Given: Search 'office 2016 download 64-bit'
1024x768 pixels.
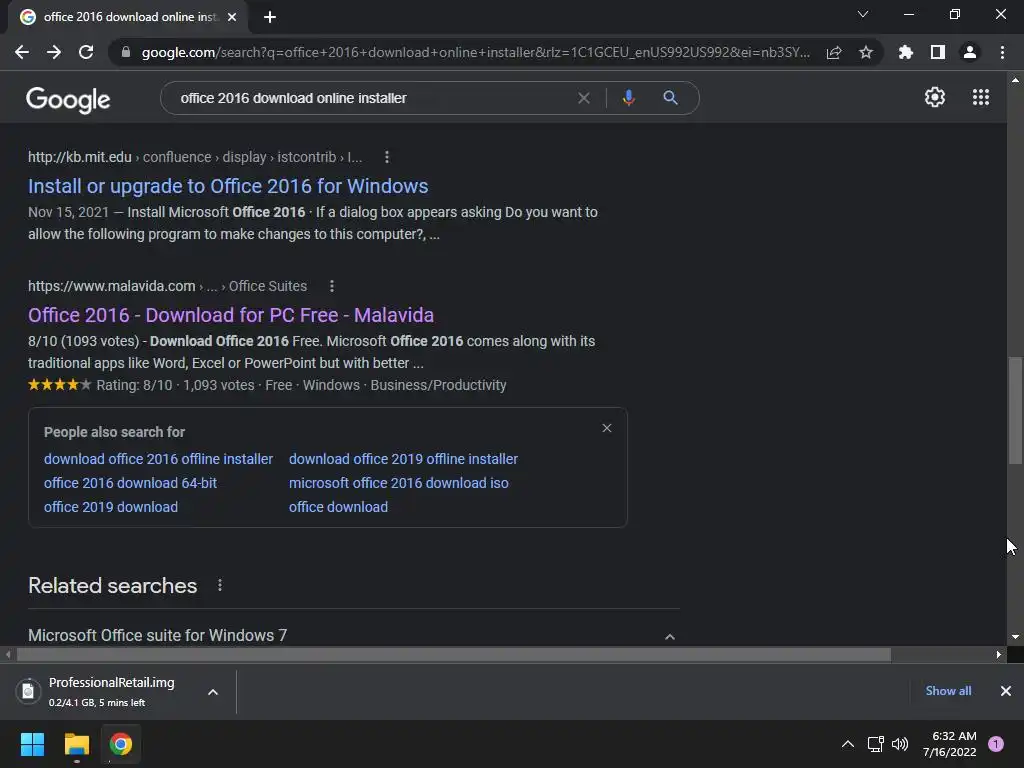Looking at the screenshot, I should pyautogui.click(x=130, y=483).
